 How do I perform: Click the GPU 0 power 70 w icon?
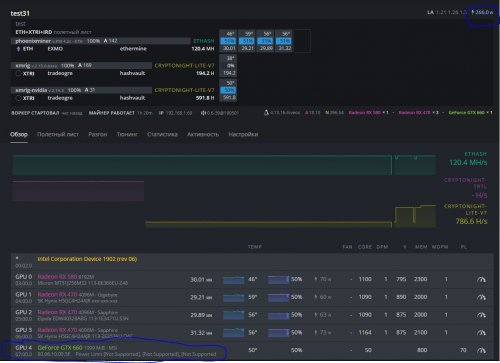pyautogui.click(x=316, y=279)
